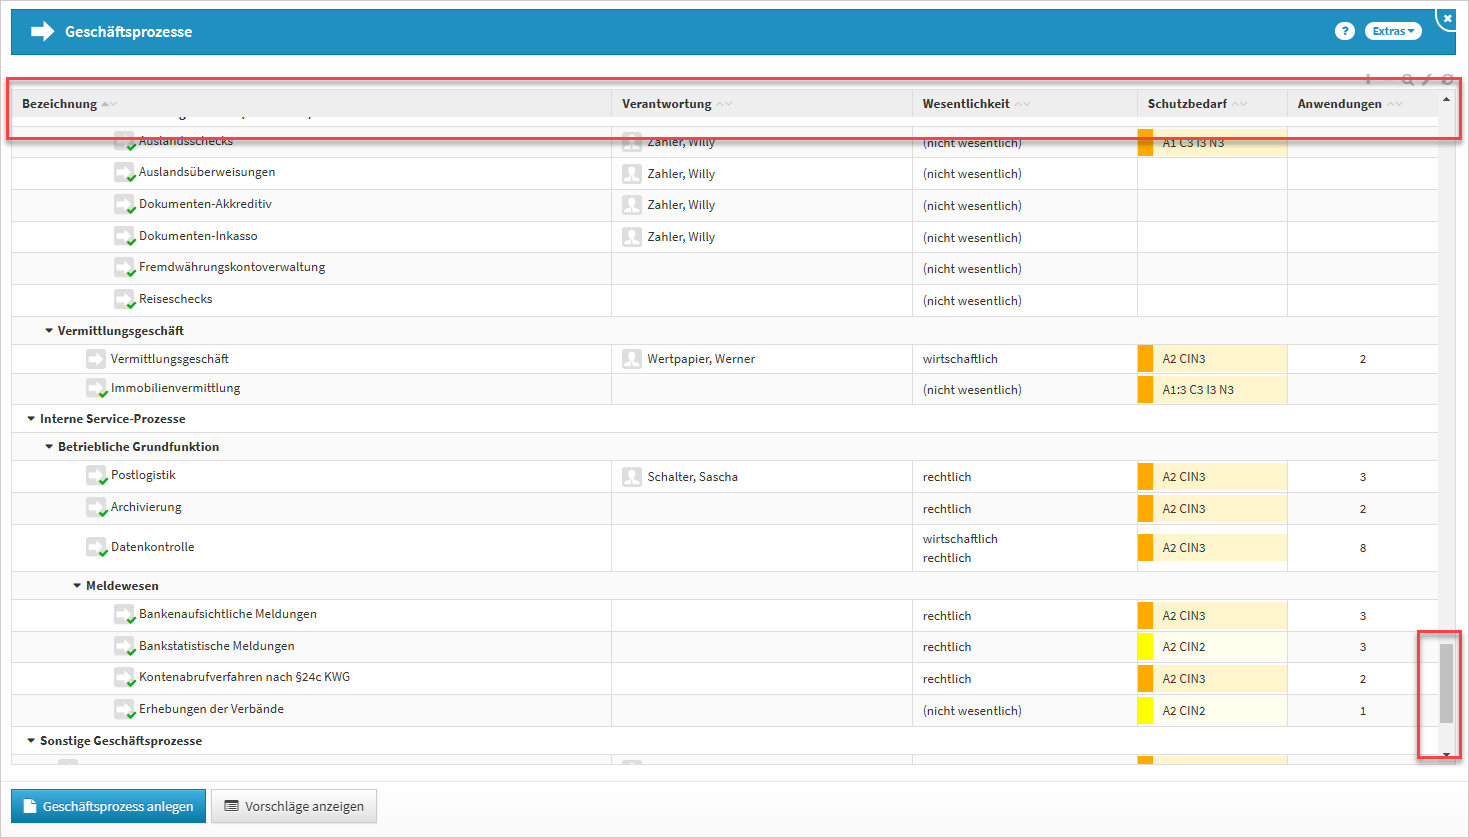This screenshot has width=1469, height=838.
Task: Click the person icon beside Schalter, Sascha
Action: (x=632, y=477)
